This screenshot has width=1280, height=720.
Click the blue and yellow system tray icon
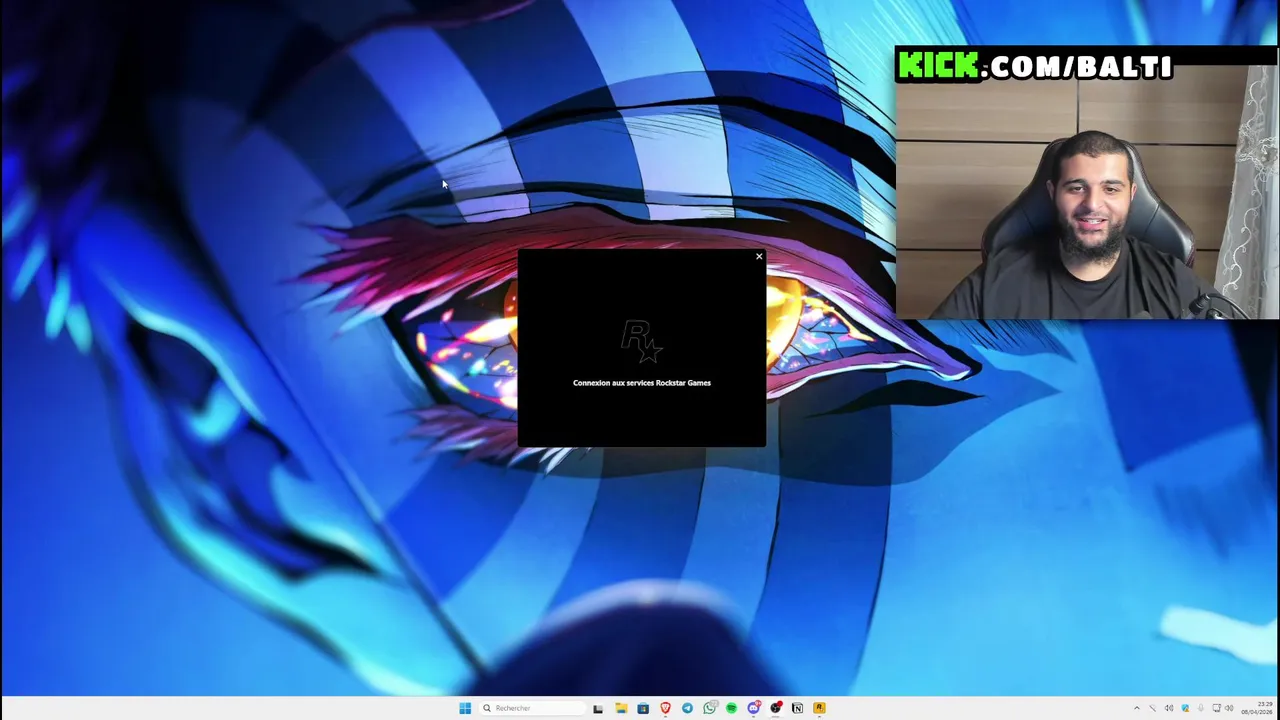click(1185, 708)
